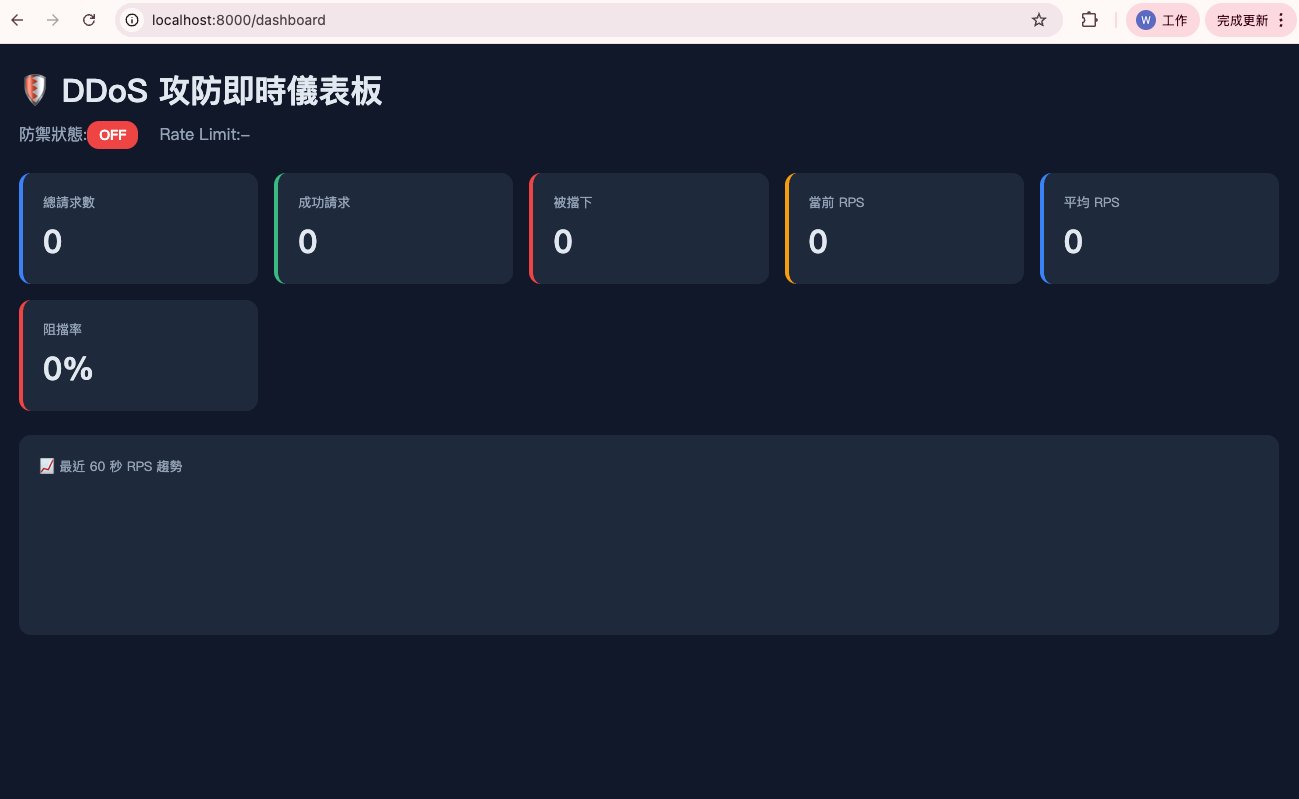Bookmark this page with the star icon
Screen dimensions: 1299x799
(1039, 20)
